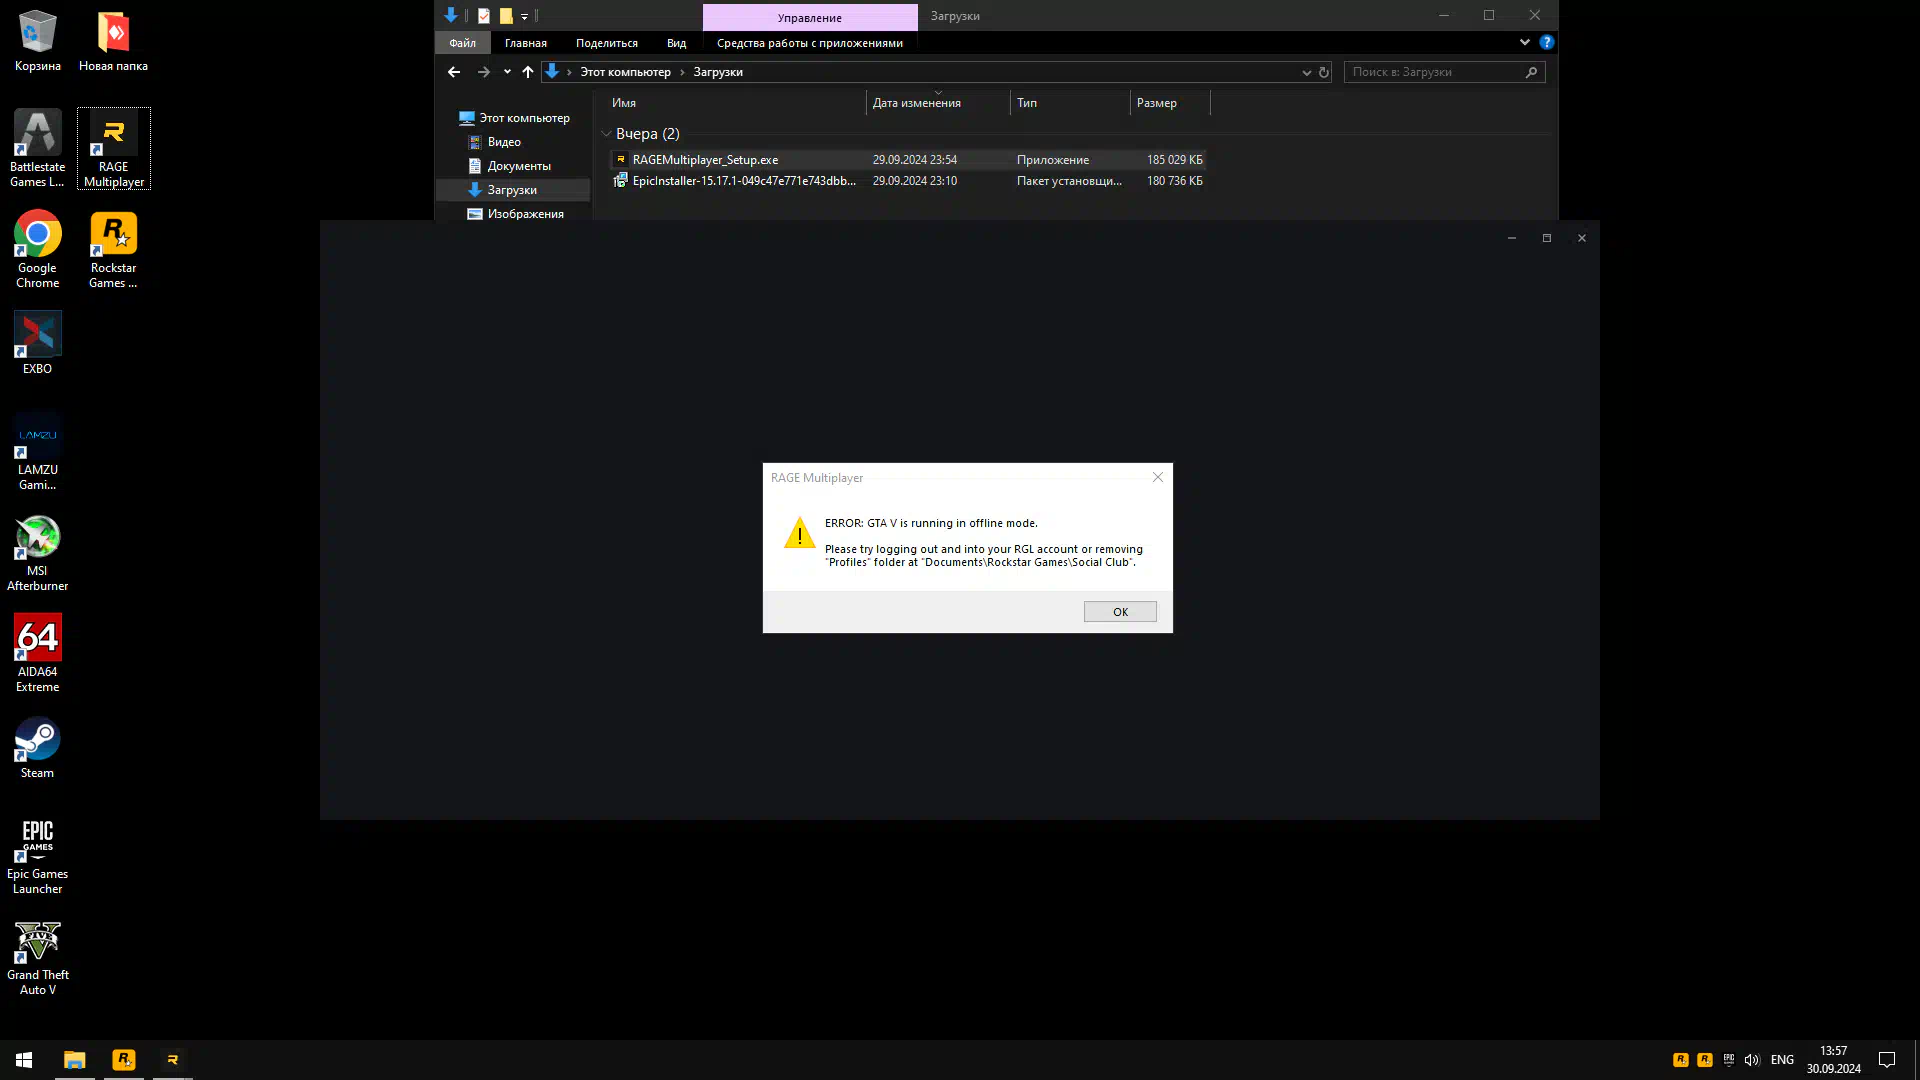
Task: Expand the Explorer ribbon chevron
Action: pyautogui.click(x=1525, y=42)
